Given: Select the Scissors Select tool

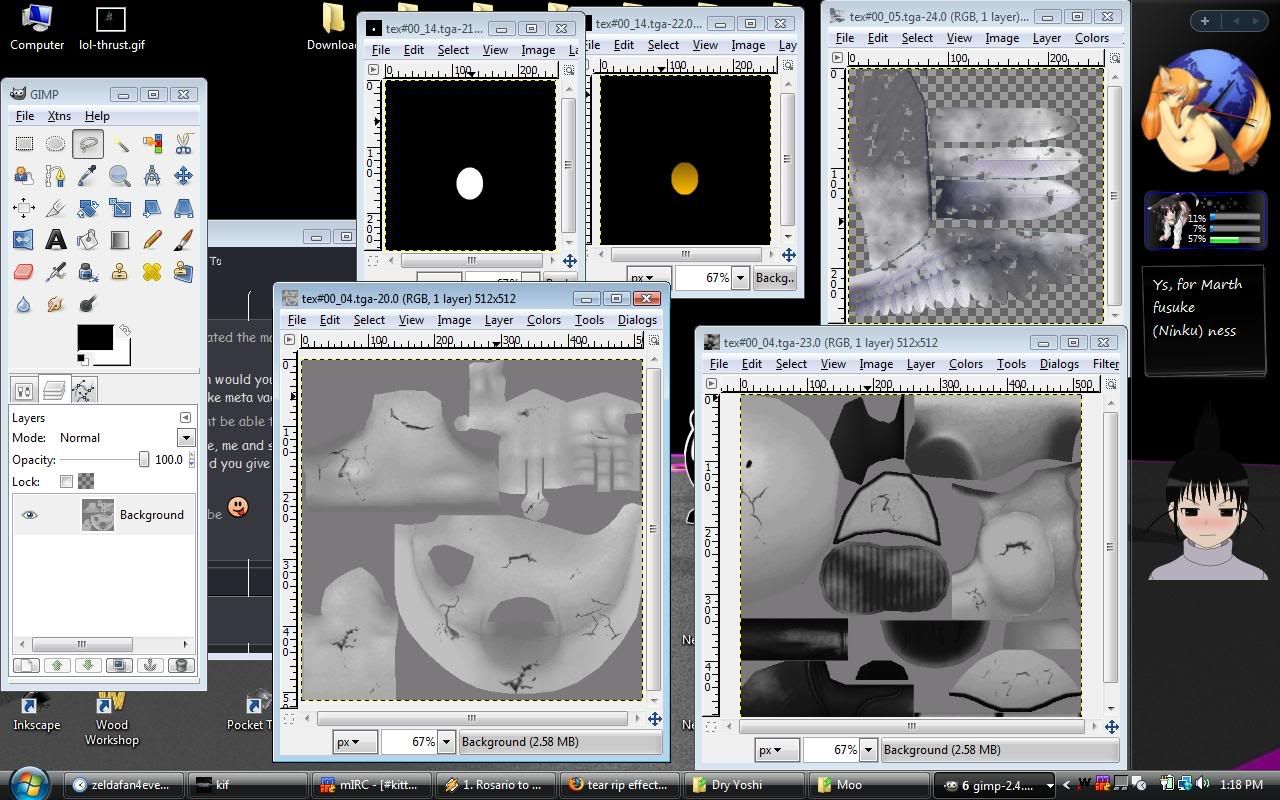Looking at the screenshot, I should point(183,145).
